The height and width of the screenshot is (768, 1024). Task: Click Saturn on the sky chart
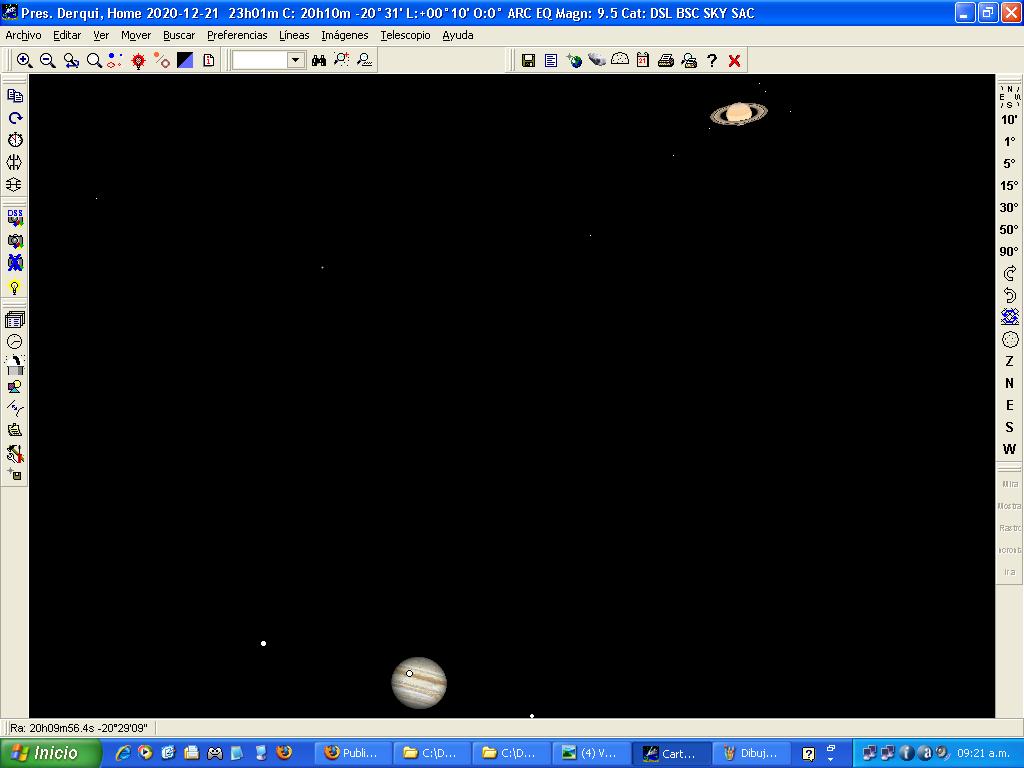click(739, 114)
